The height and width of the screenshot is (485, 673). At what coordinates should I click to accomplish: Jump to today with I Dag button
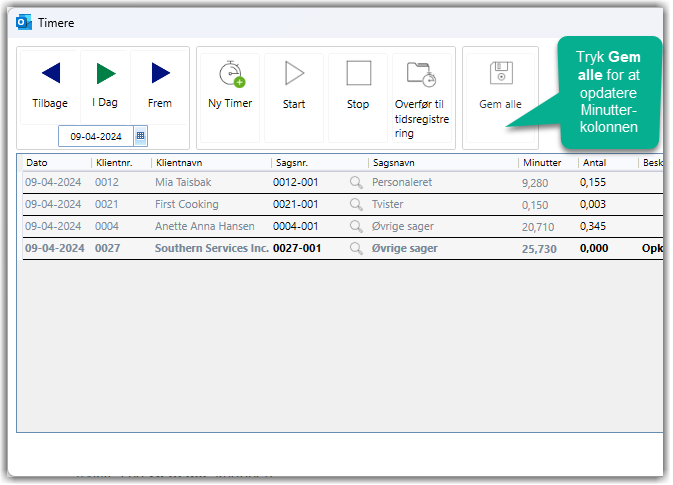coord(105,87)
